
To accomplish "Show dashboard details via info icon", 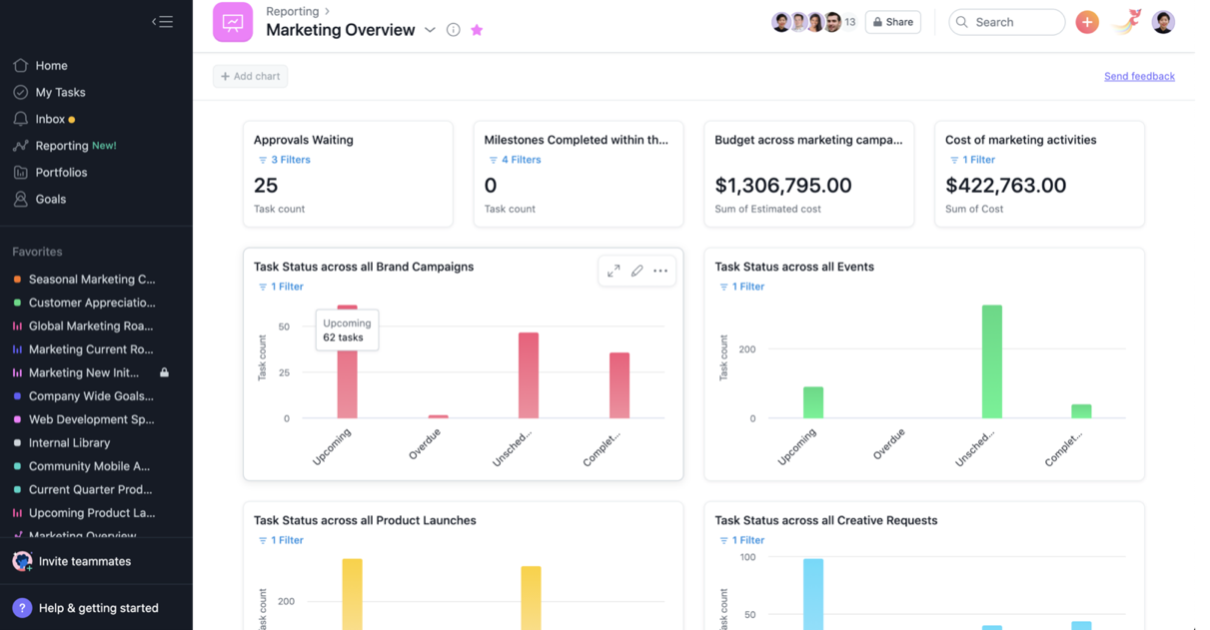I will [453, 30].
